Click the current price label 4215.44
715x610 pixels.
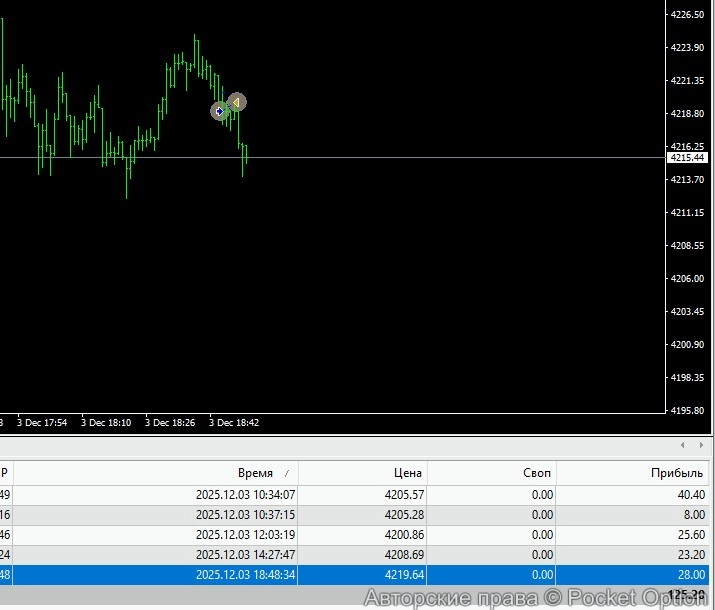point(688,158)
